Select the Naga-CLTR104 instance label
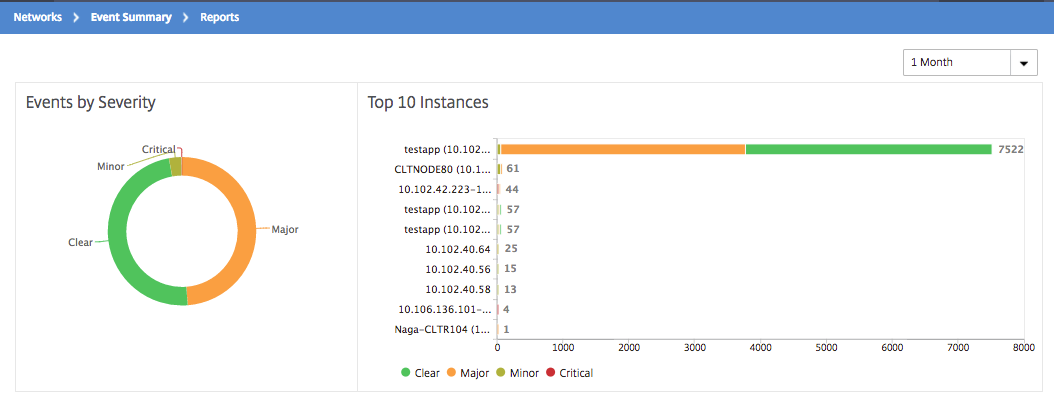 pos(442,329)
